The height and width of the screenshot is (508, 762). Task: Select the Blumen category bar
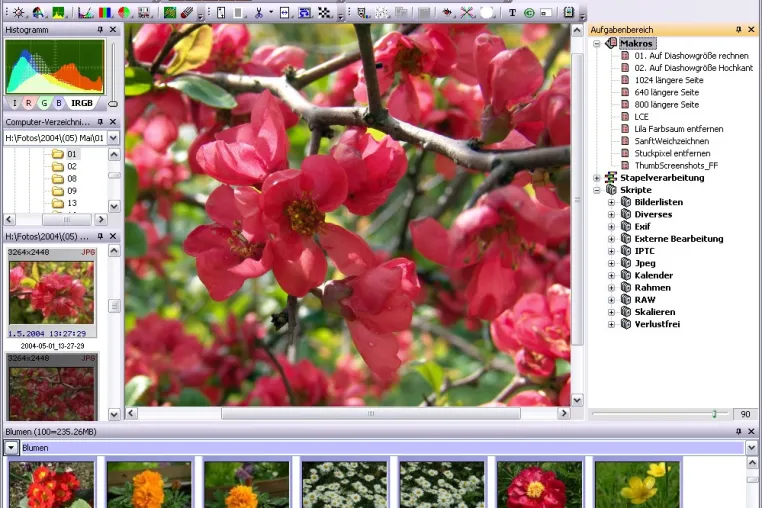[x=383, y=448]
